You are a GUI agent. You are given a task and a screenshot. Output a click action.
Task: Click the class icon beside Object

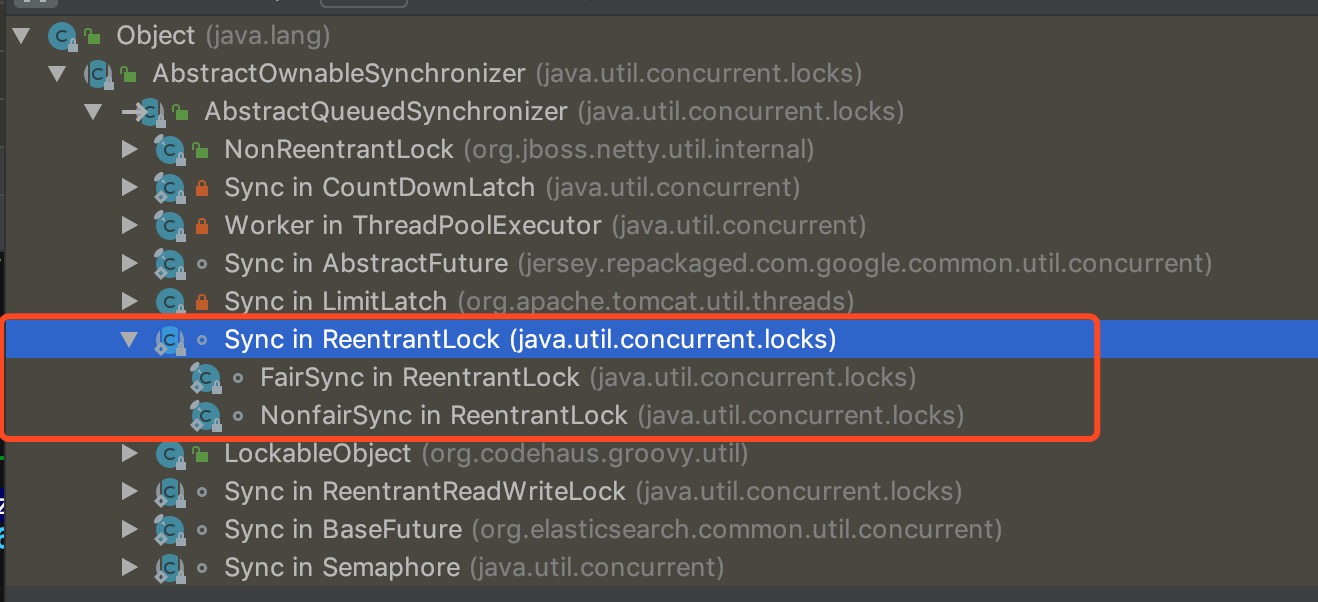[x=63, y=38]
